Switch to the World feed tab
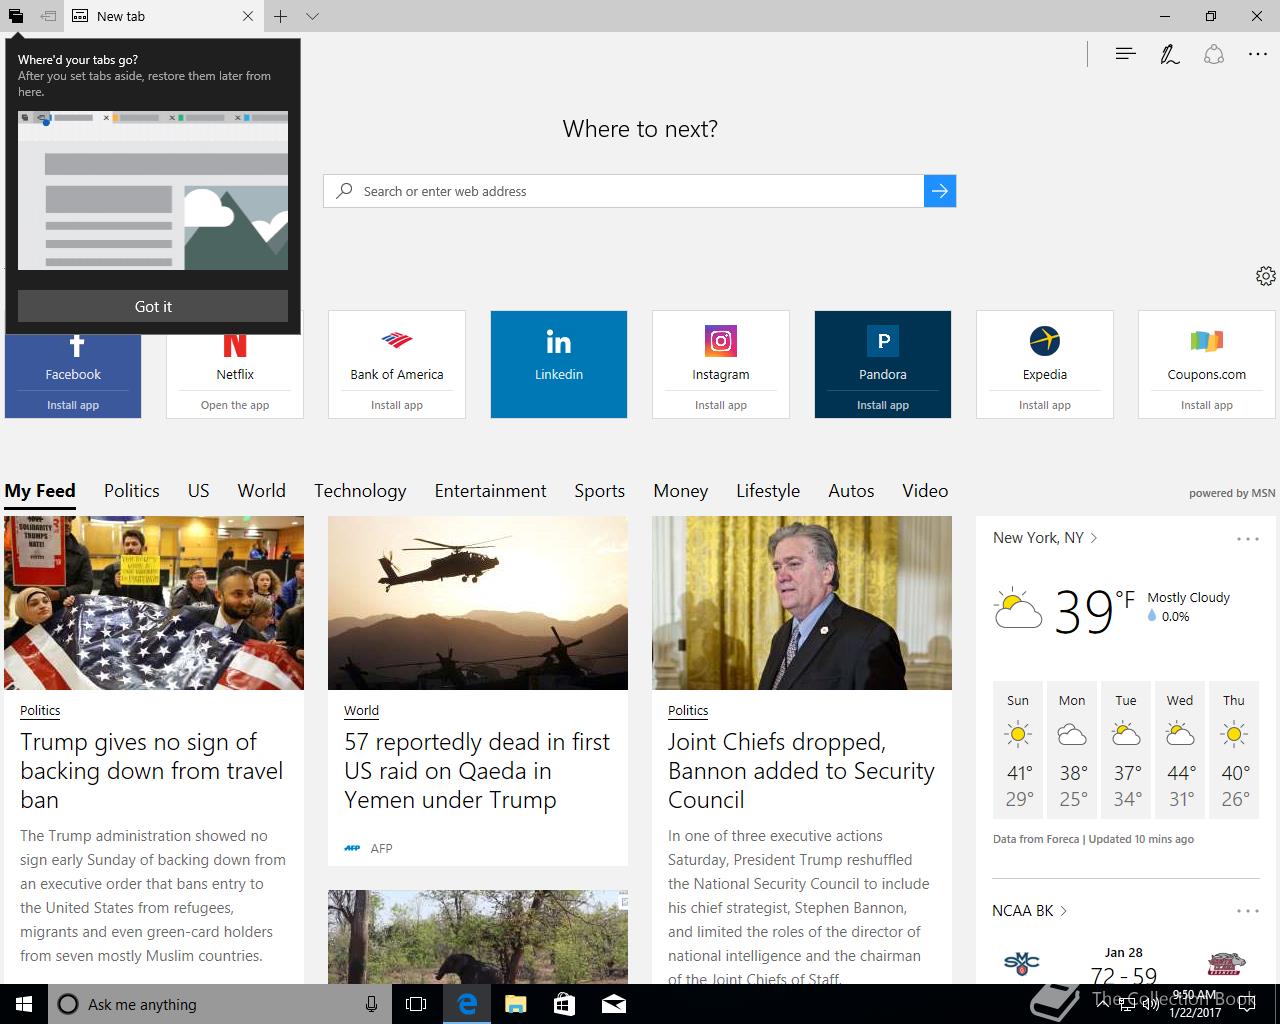 (x=262, y=491)
